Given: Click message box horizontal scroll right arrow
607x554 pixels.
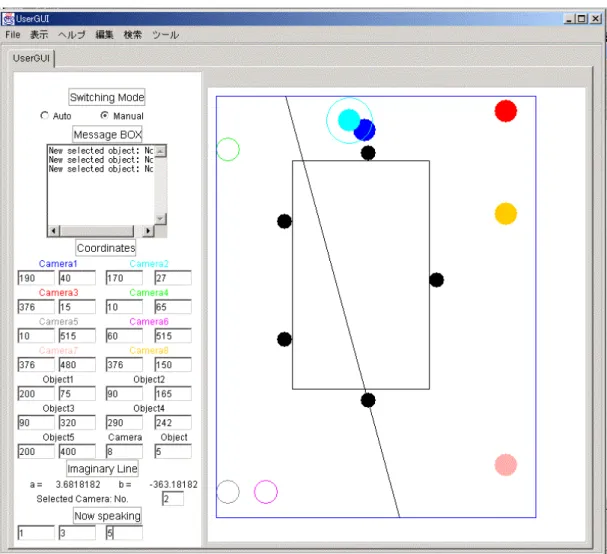Looking at the screenshot, I should 148,231.
